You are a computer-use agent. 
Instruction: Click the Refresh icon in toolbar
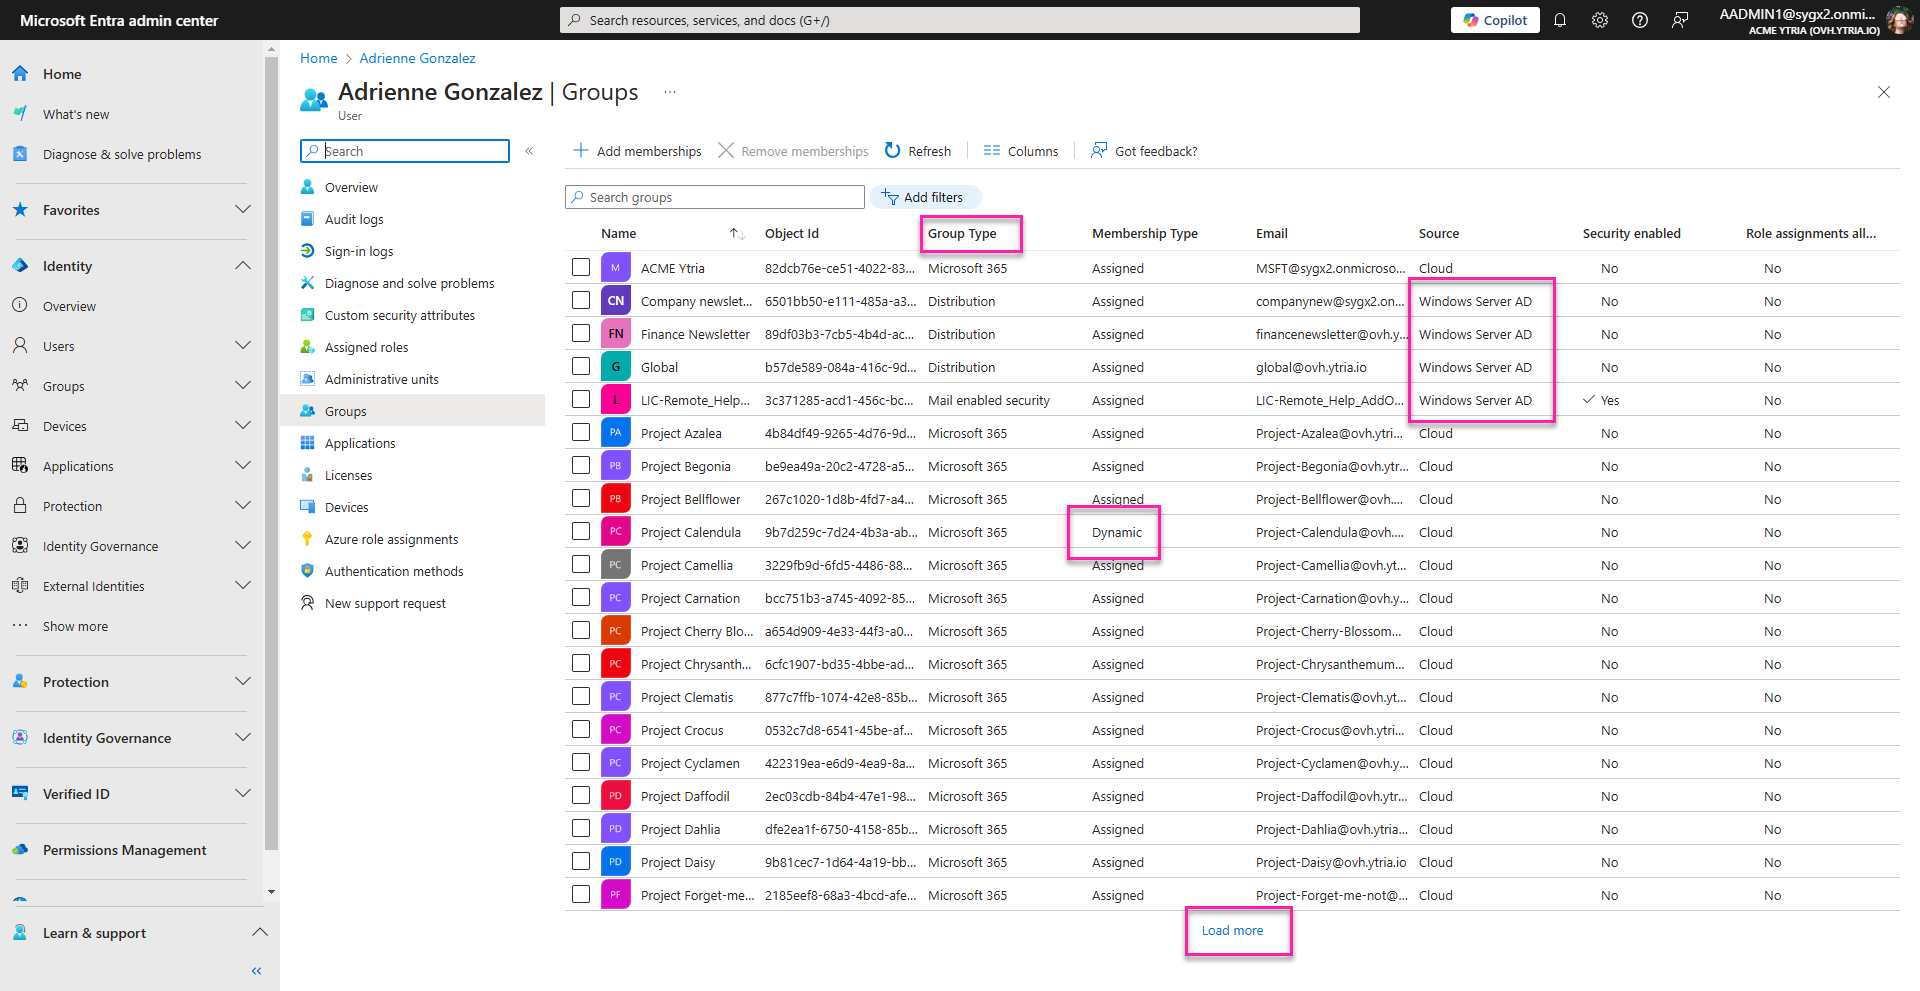[893, 151]
